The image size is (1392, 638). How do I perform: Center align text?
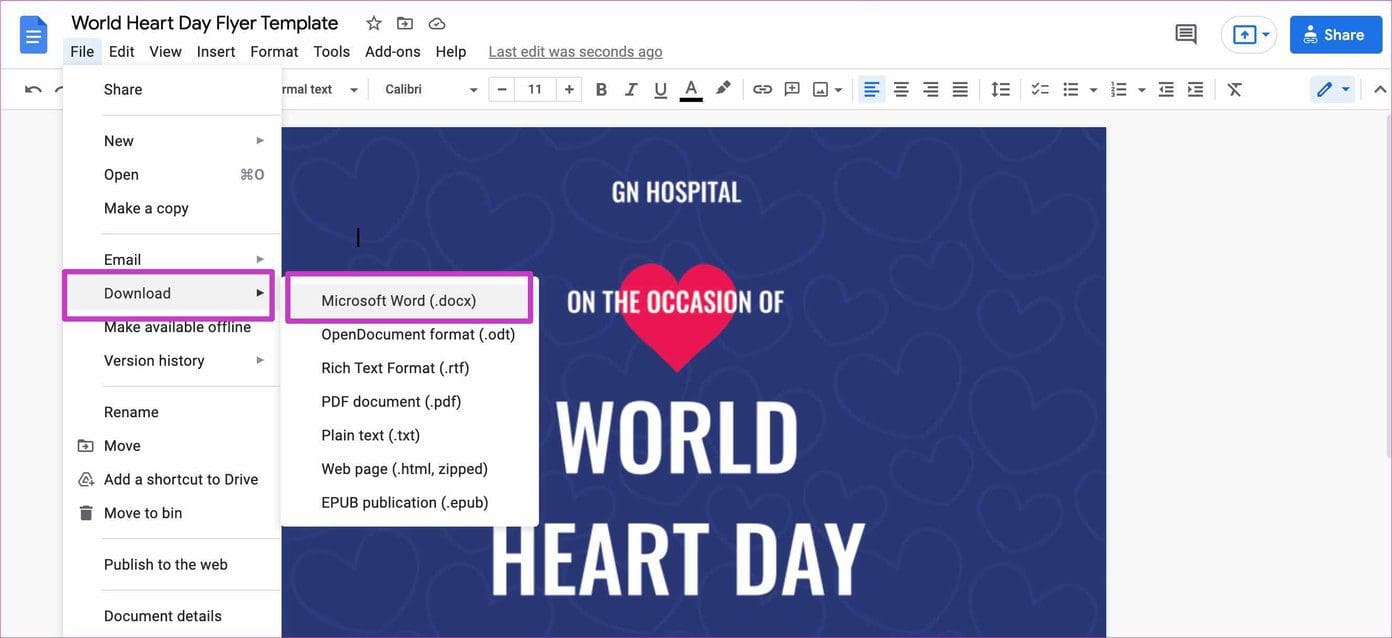(x=901, y=90)
